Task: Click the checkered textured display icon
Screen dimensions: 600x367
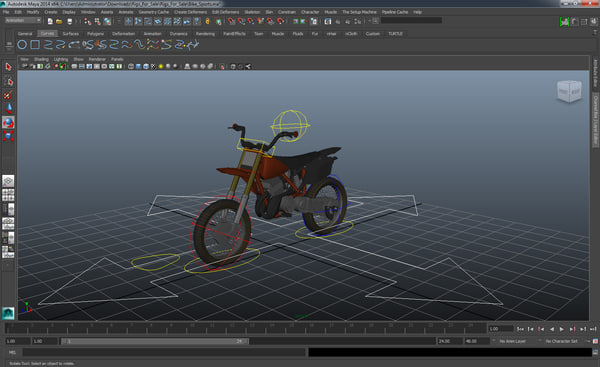Action: tap(153, 67)
